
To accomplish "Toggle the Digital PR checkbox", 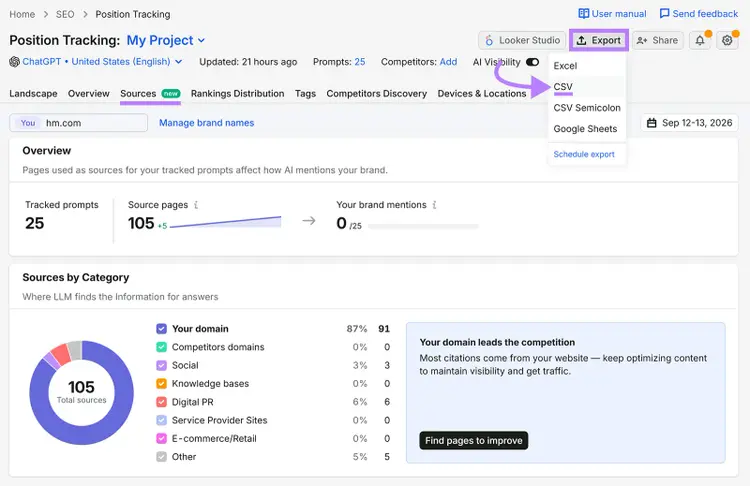I will coord(161,402).
